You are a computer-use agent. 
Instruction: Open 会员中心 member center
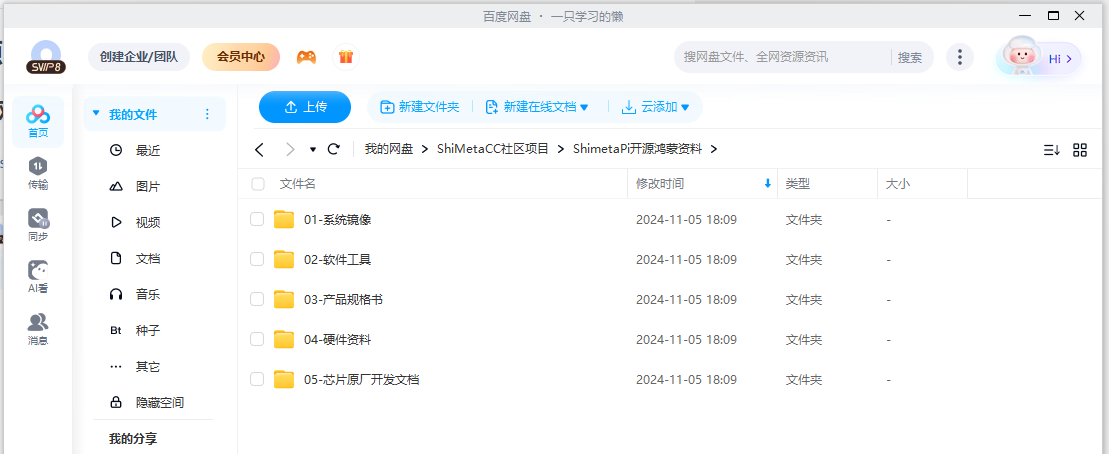pos(240,57)
